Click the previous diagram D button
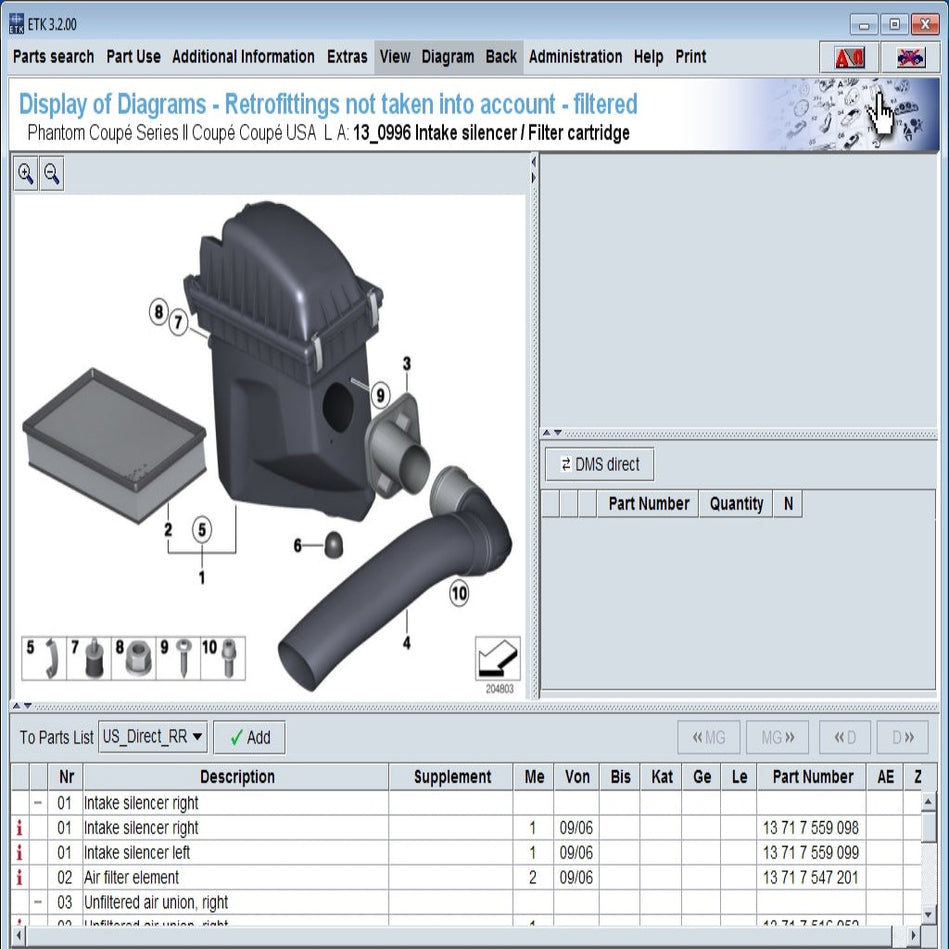Image resolution: width=949 pixels, height=949 pixels. click(x=845, y=737)
